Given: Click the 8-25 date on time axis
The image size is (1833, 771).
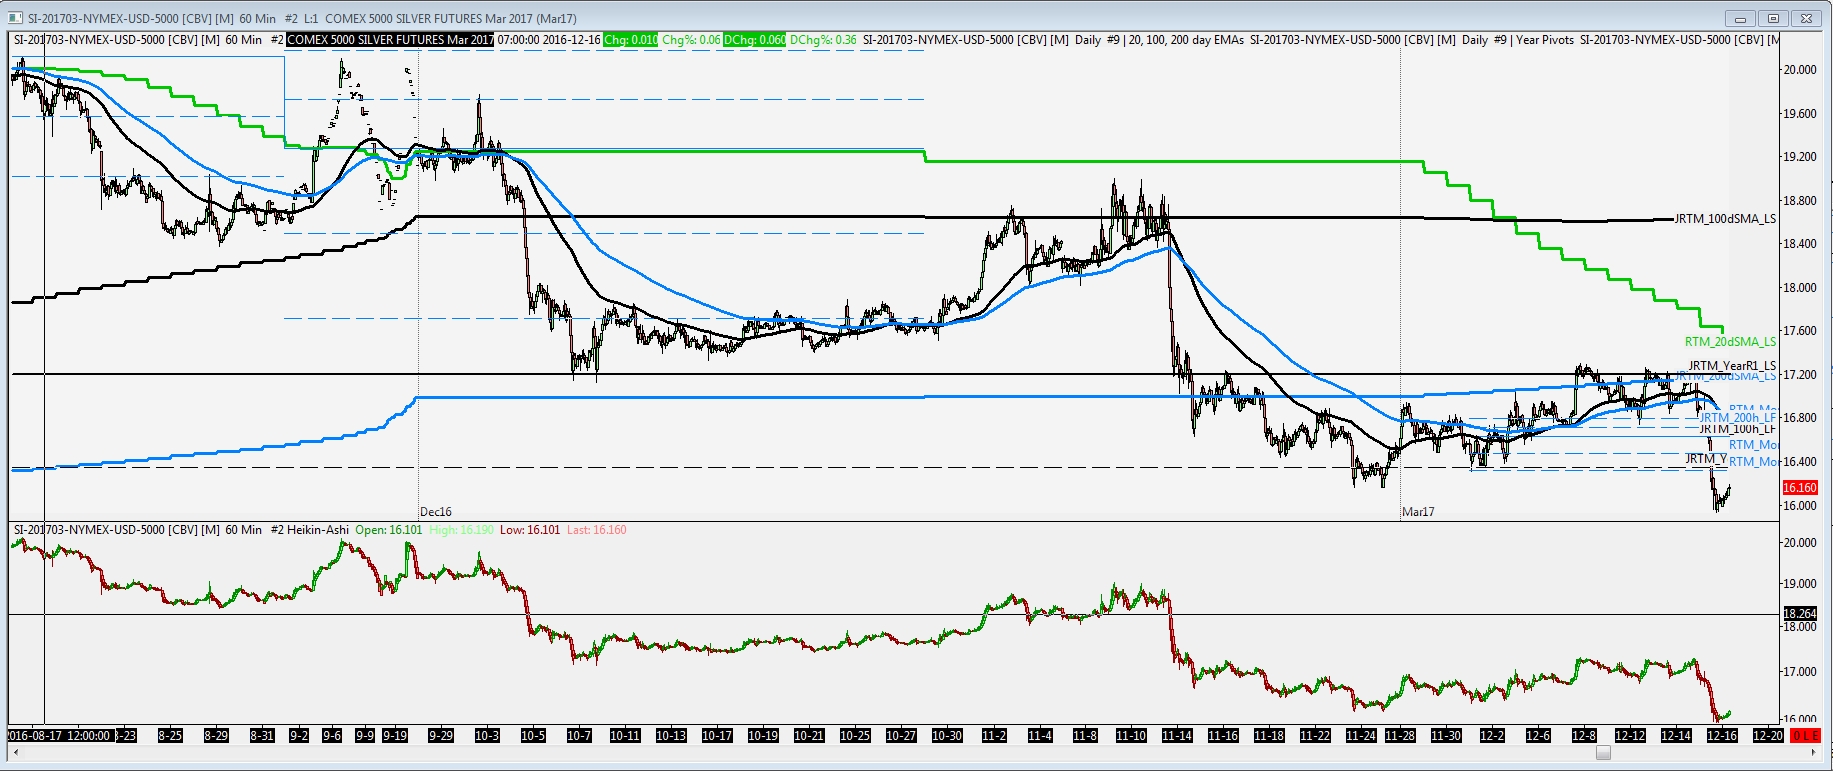Looking at the screenshot, I should click(x=170, y=736).
